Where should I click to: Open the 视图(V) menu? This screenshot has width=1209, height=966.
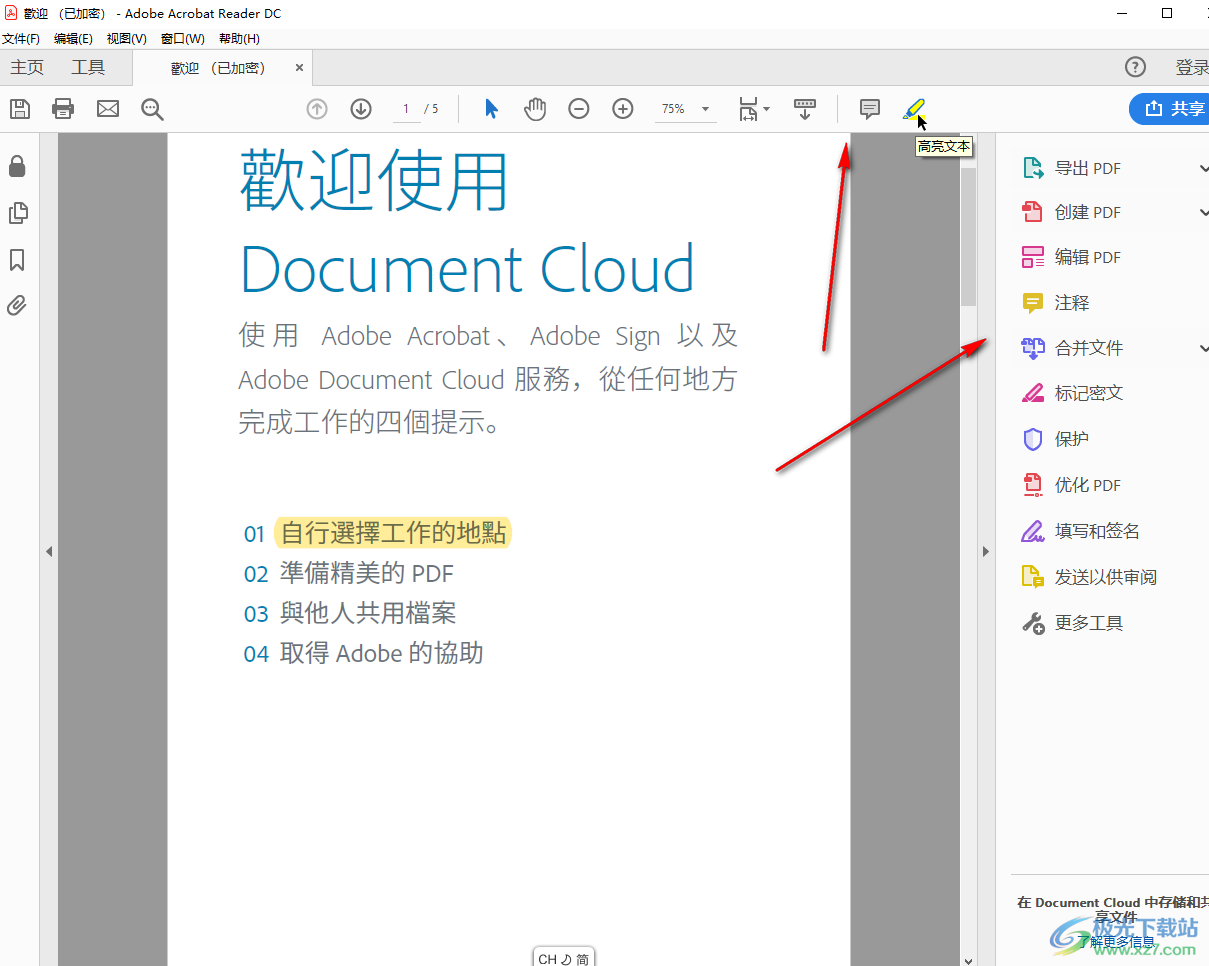point(127,39)
